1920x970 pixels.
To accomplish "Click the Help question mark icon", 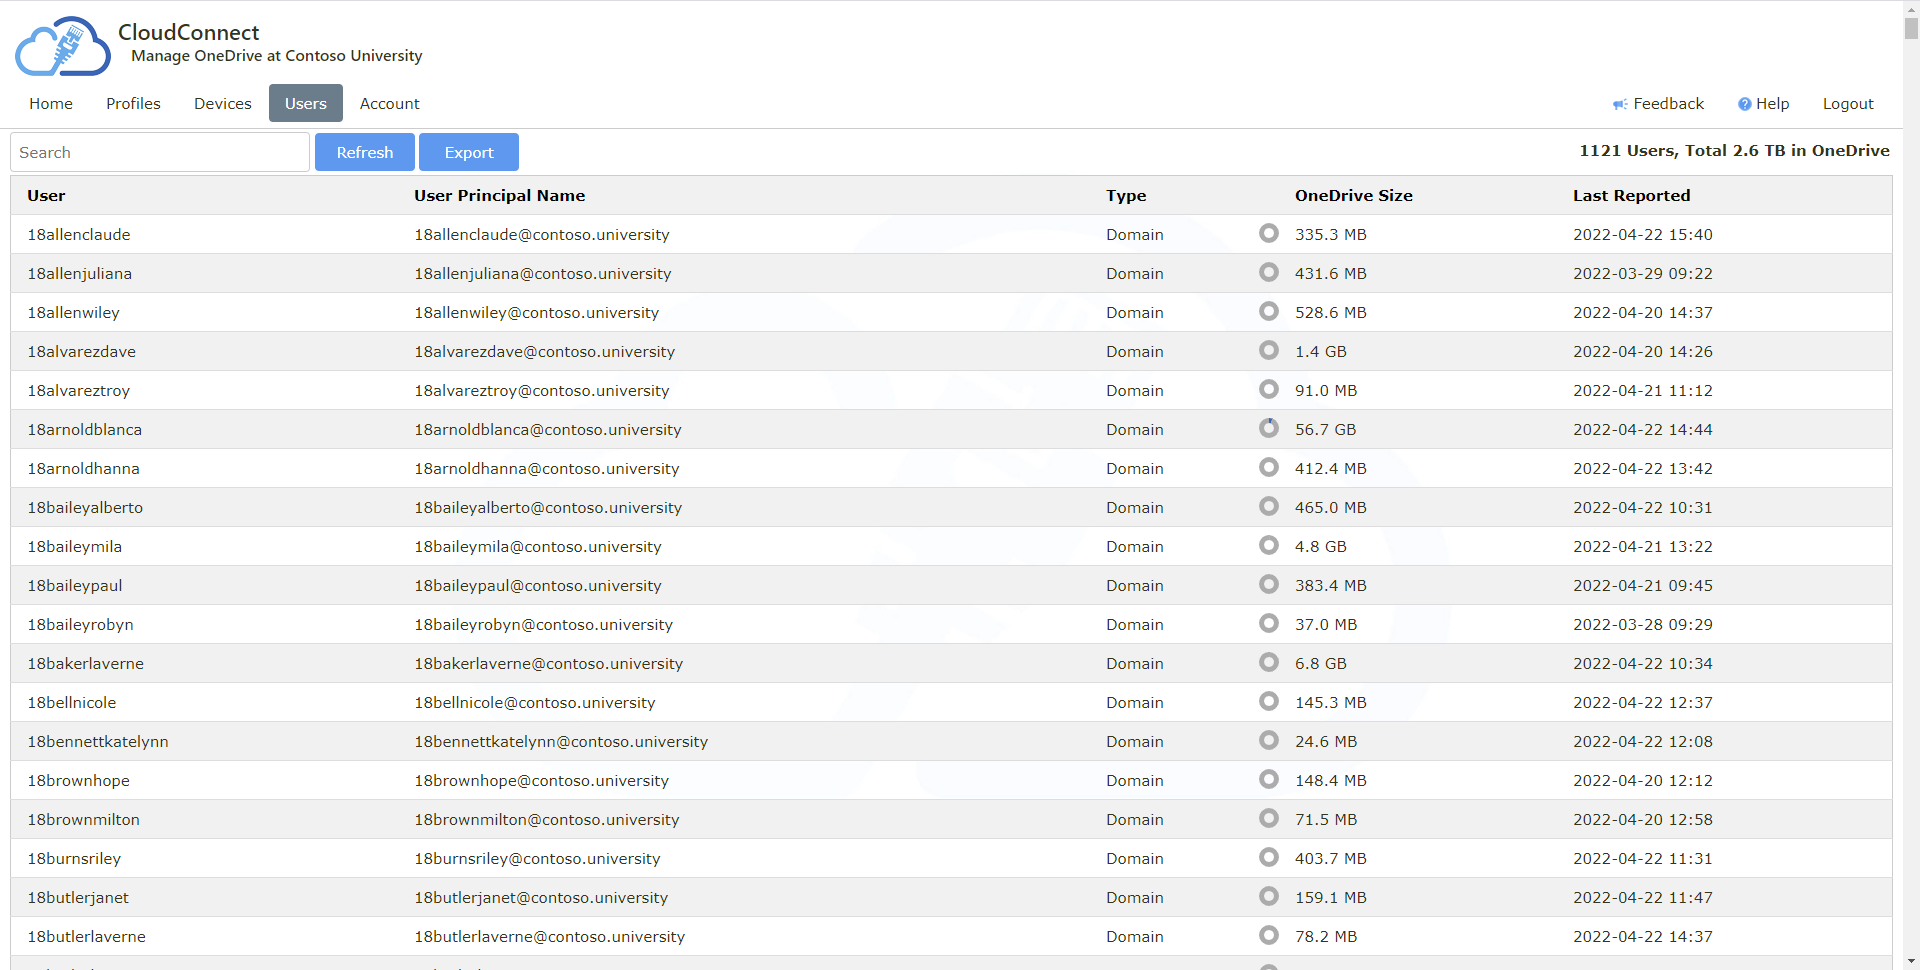I will (x=1744, y=104).
